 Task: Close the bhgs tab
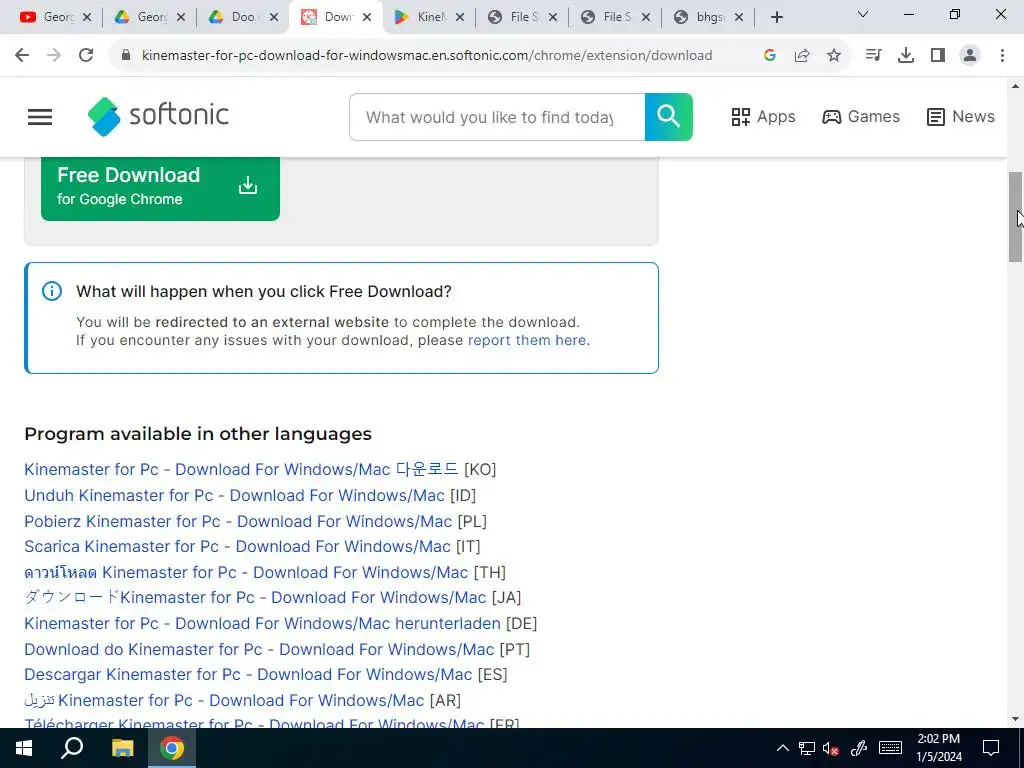[x=739, y=17]
